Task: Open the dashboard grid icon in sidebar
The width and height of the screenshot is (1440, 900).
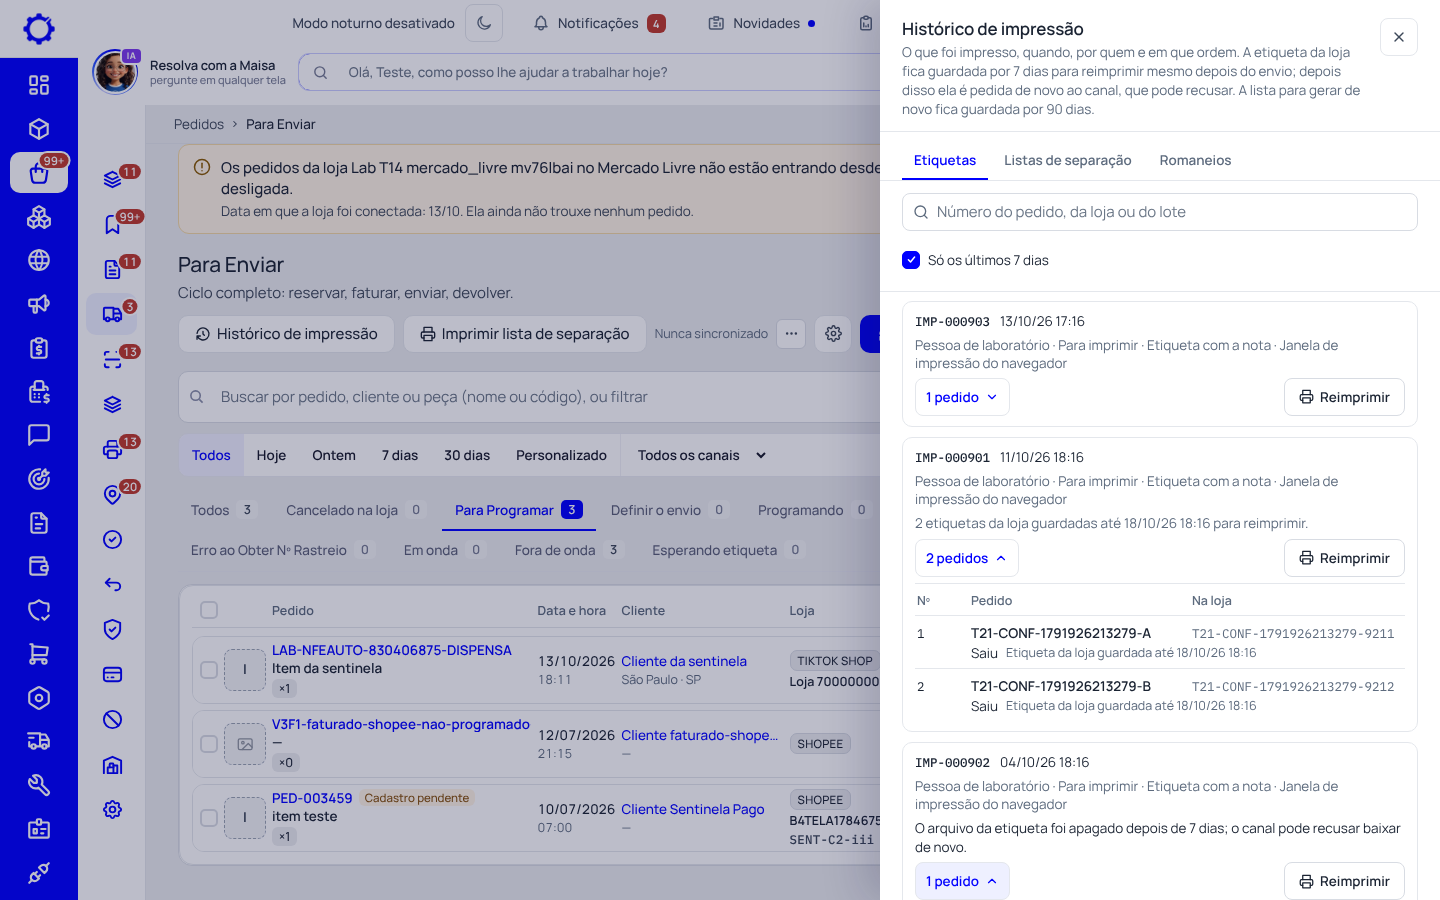Action: click(x=39, y=85)
